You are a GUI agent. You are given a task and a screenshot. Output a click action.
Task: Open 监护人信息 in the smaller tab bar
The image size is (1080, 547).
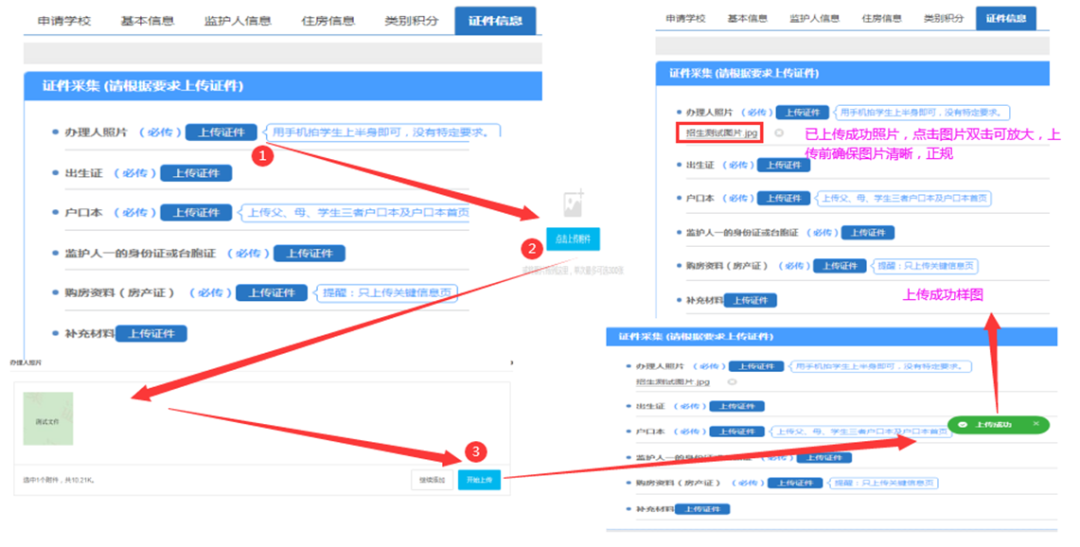pos(814,19)
